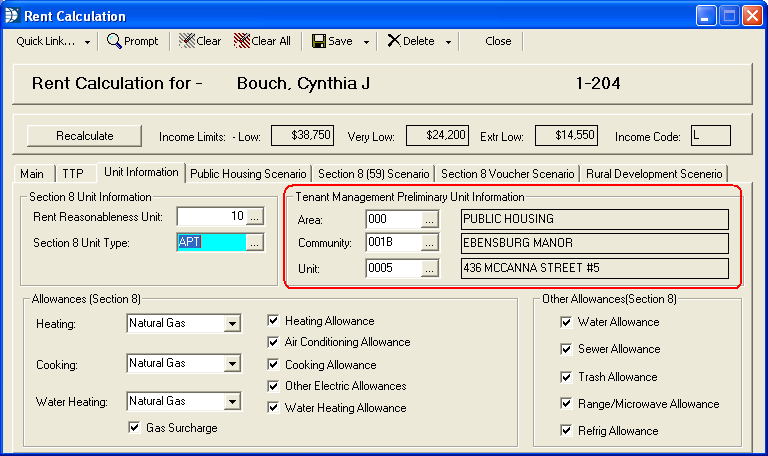Click the Close toolbar button
The width and height of the screenshot is (768, 456).
498,41
